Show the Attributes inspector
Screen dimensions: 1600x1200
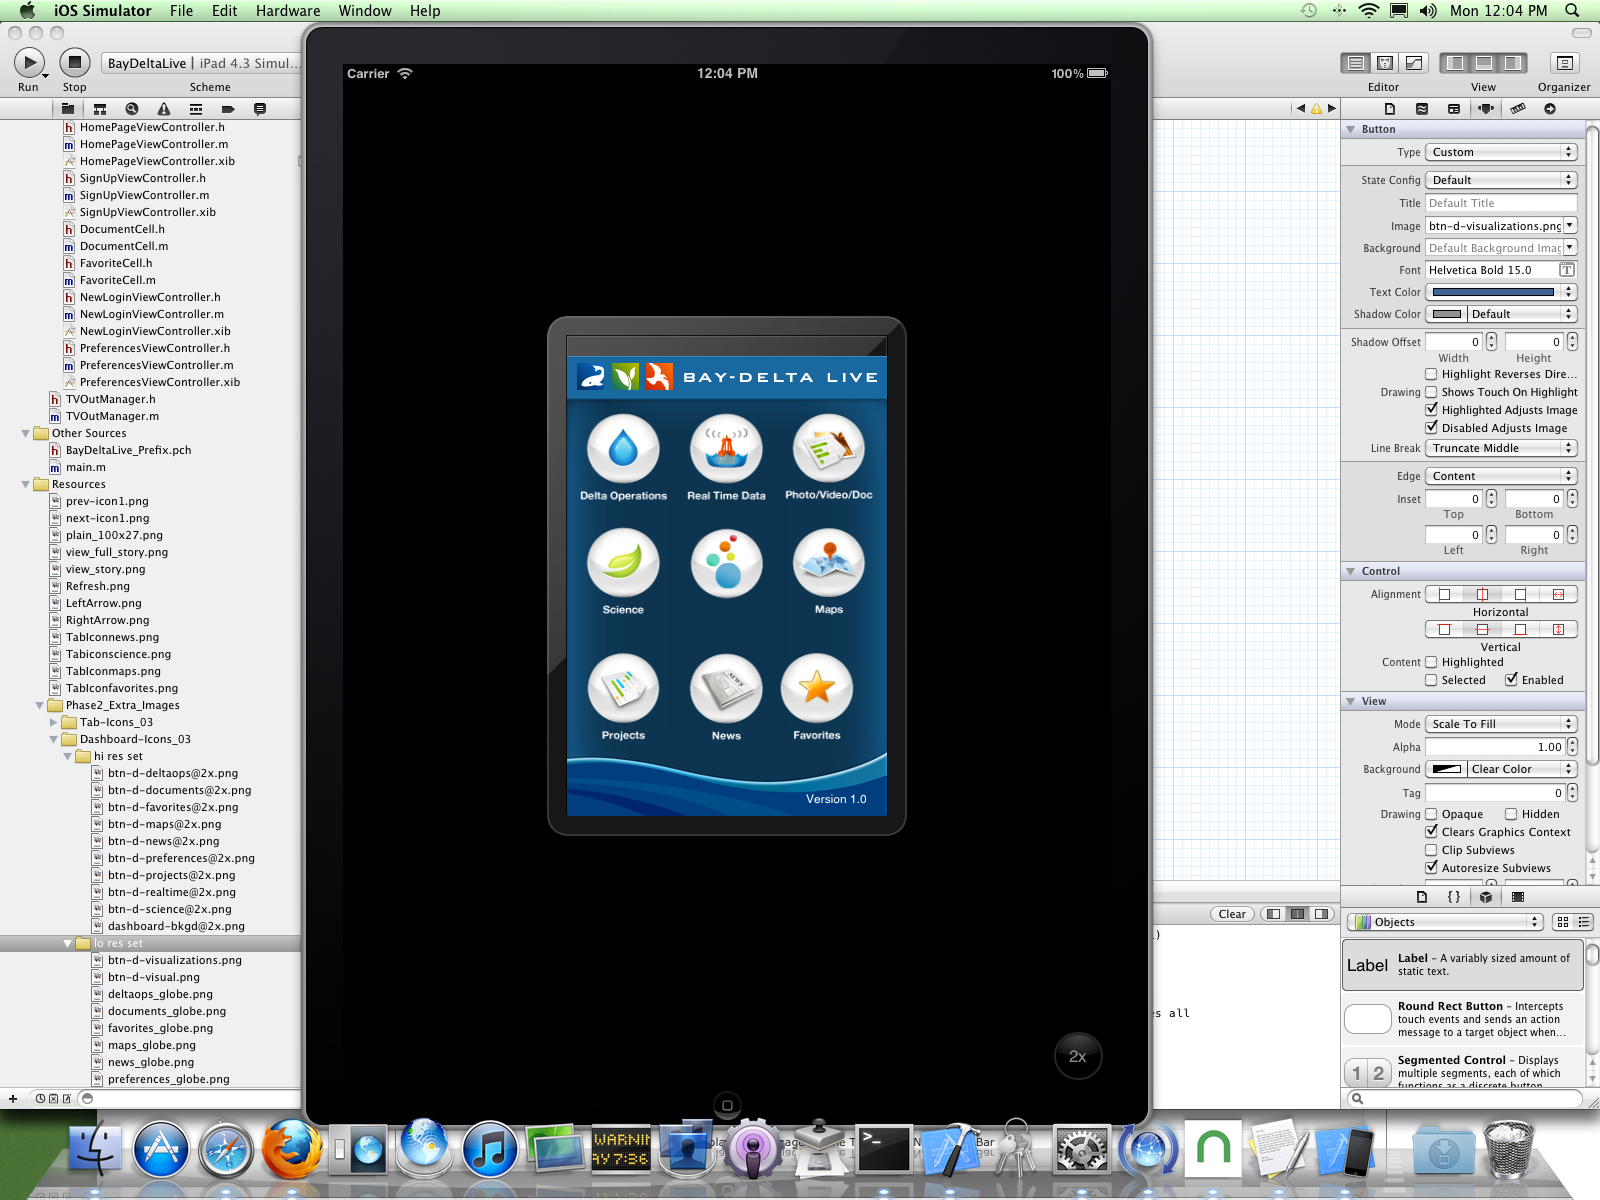pos(1486,109)
